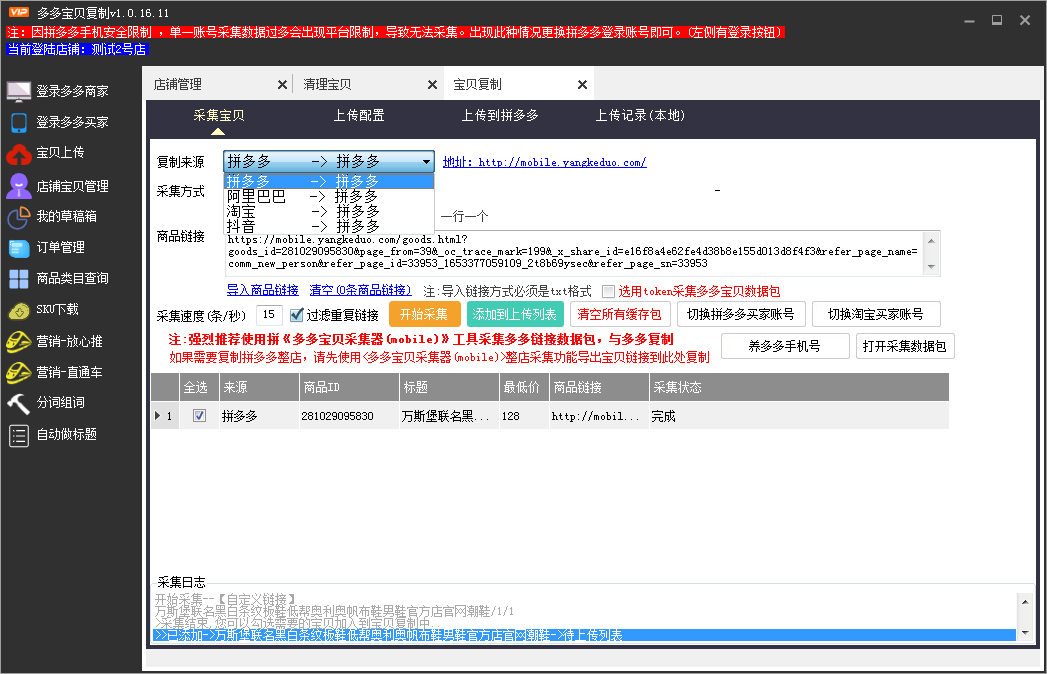
Task: Open the mobile.yangkeduo.com address link
Action: [x=544, y=162]
